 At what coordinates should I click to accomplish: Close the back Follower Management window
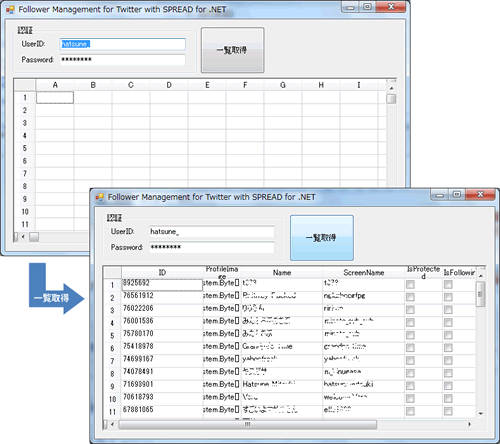pyautogui.click(x=391, y=7)
